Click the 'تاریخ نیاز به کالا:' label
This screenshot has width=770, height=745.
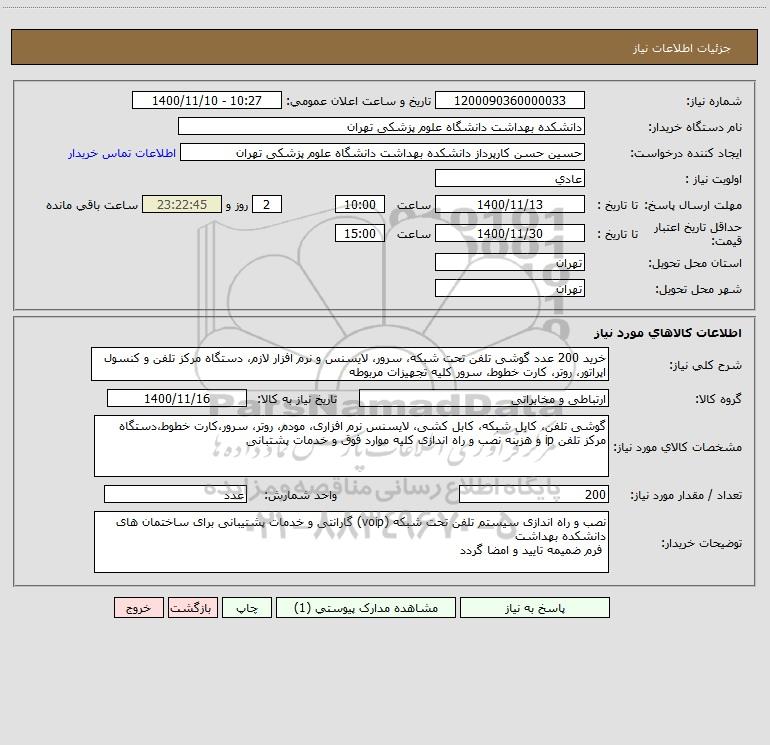click(x=297, y=399)
